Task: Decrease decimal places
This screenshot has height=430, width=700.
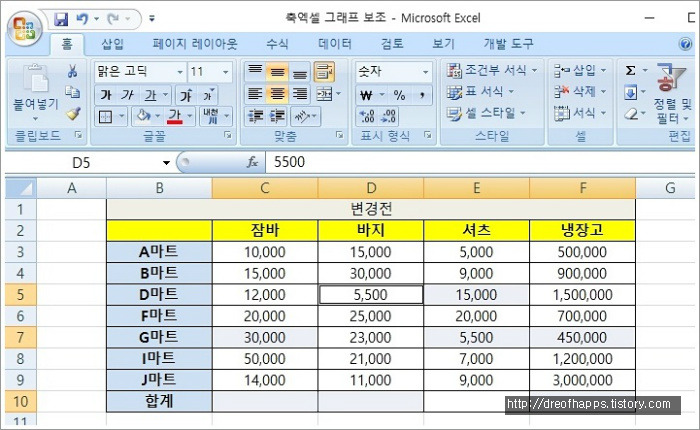Action: click(388, 117)
